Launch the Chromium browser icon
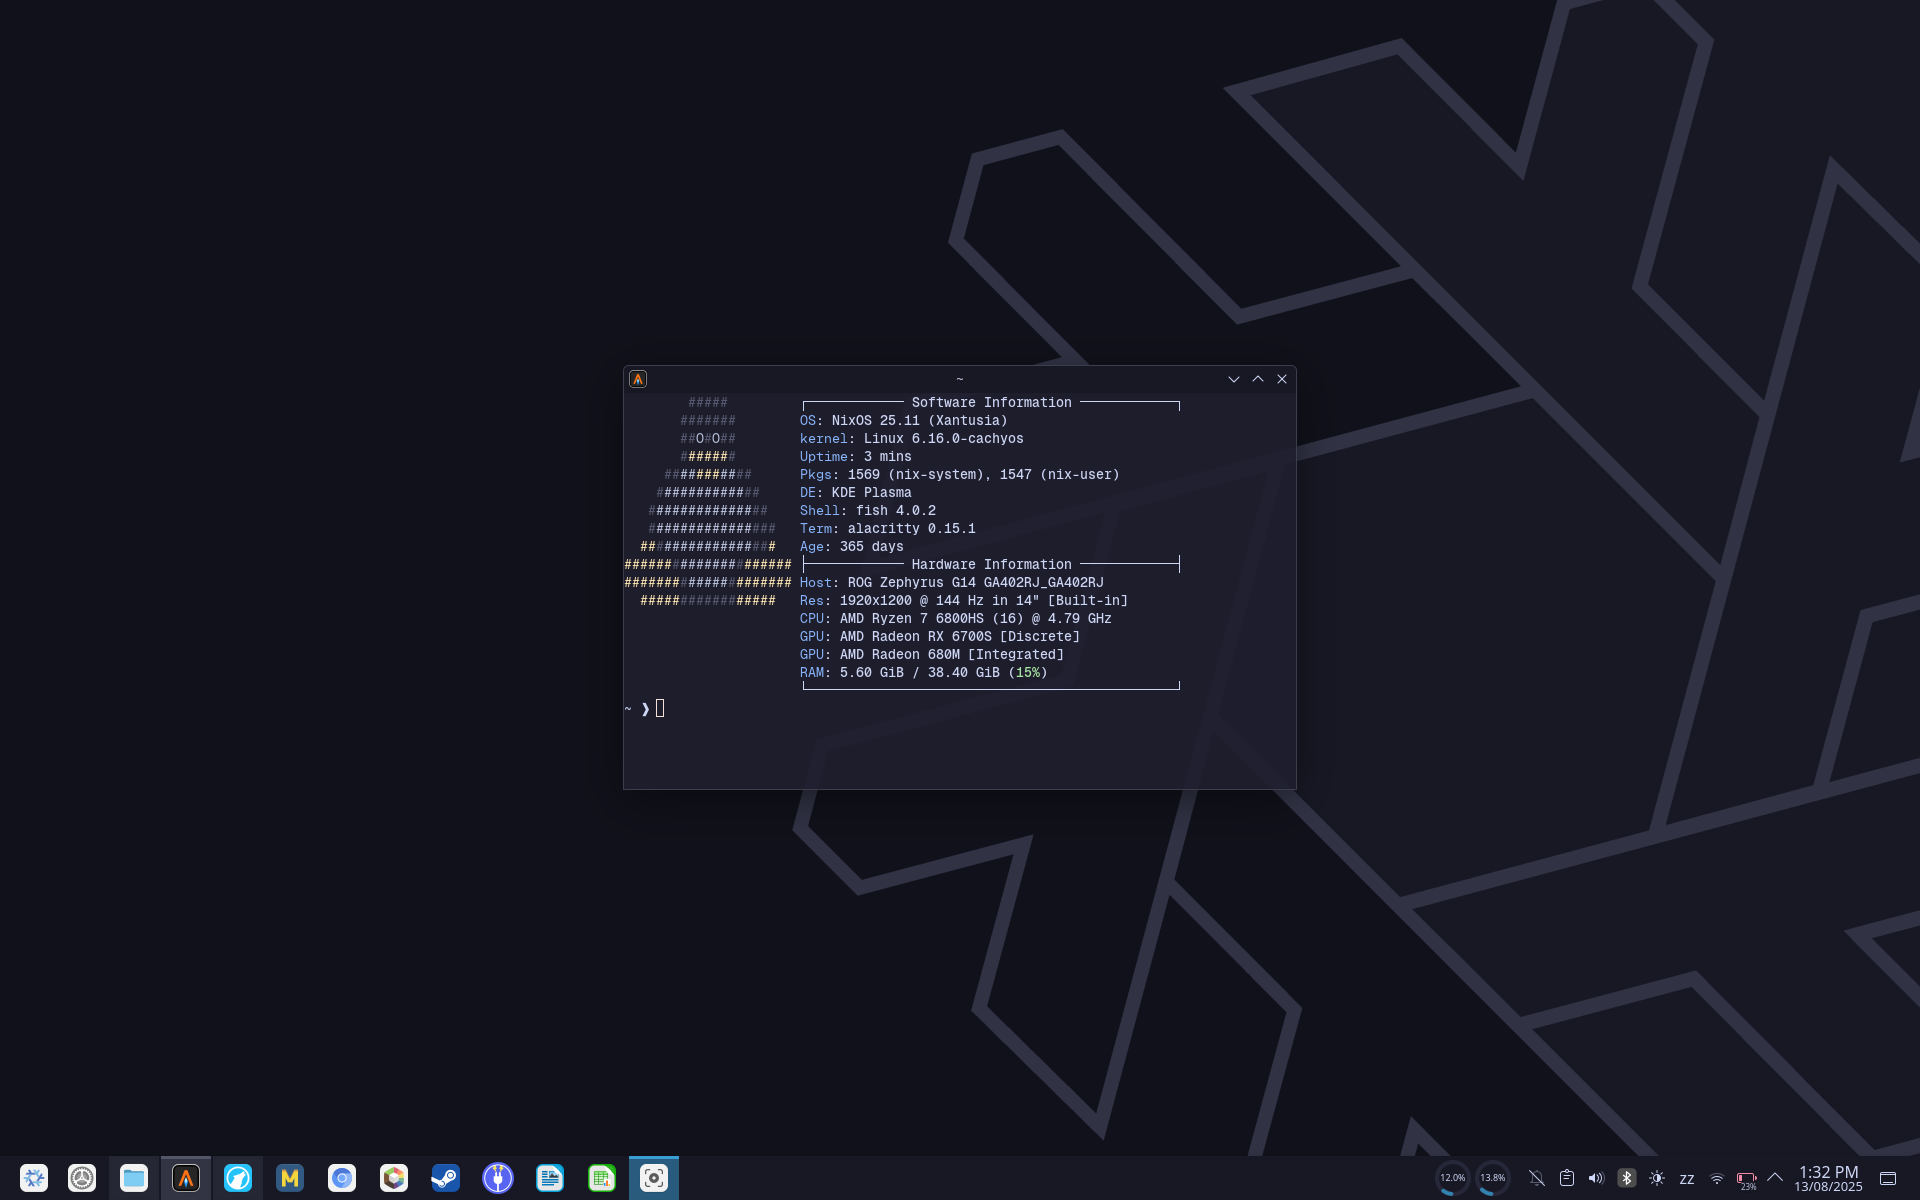This screenshot has height=1200, width=1920. [x=342, y=1178]
